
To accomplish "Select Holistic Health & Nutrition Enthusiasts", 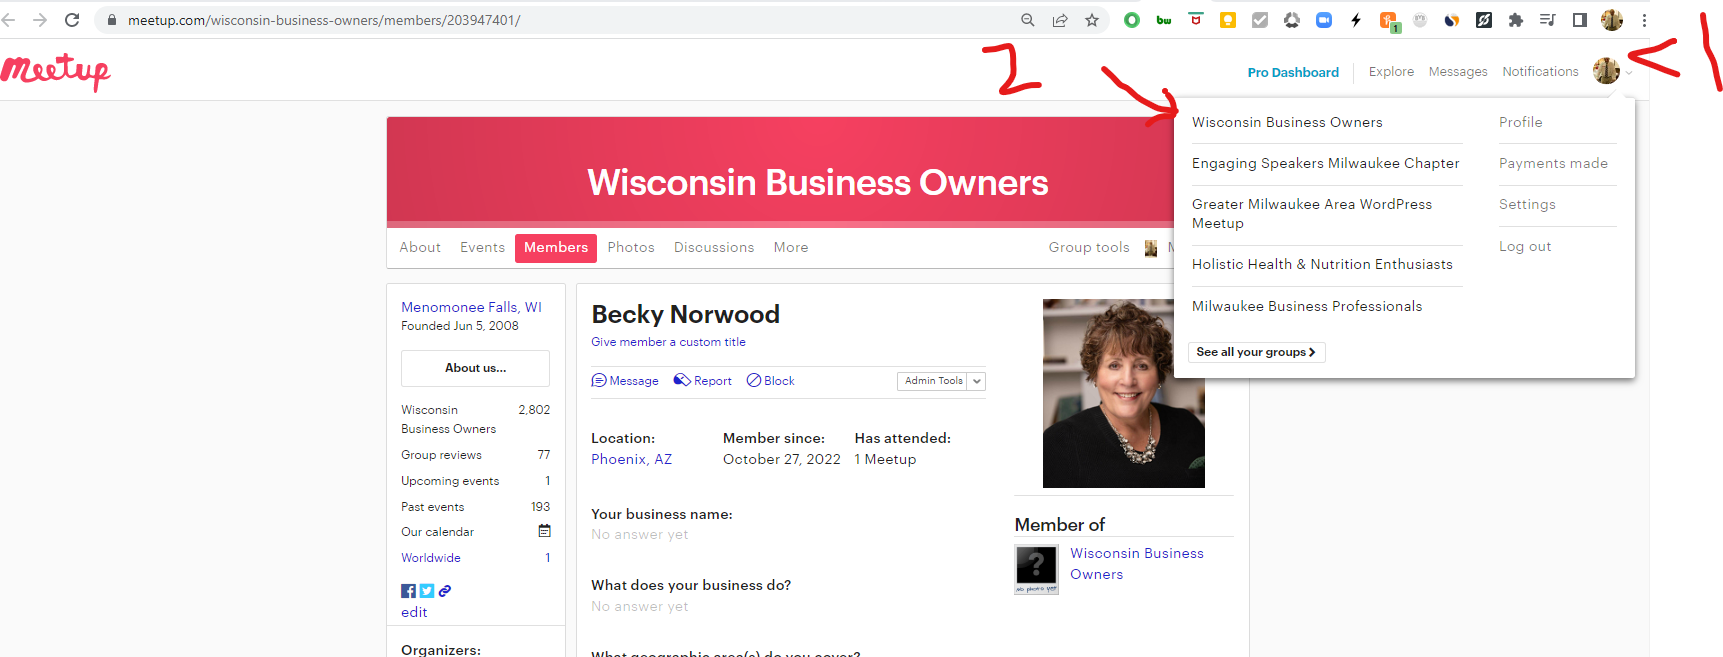I will coord(1322,264).
